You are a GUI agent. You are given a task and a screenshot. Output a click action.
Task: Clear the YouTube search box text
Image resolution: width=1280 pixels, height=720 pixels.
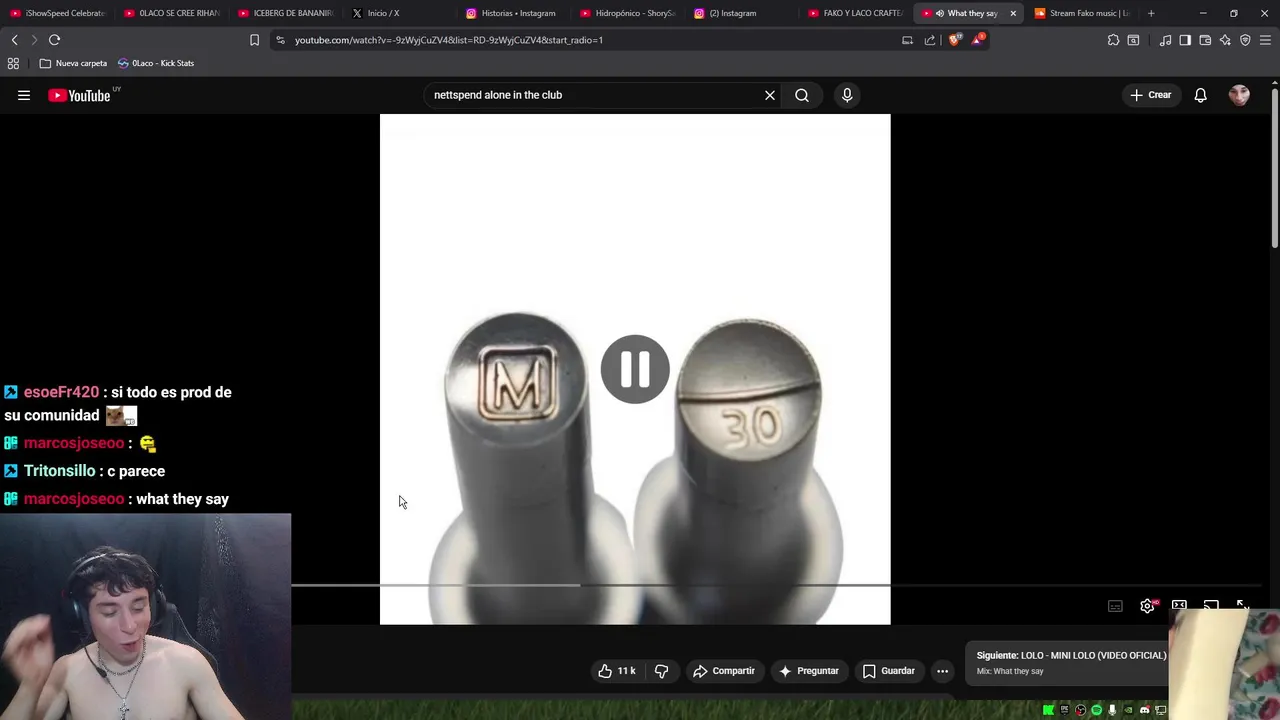(x=770, y=95)
